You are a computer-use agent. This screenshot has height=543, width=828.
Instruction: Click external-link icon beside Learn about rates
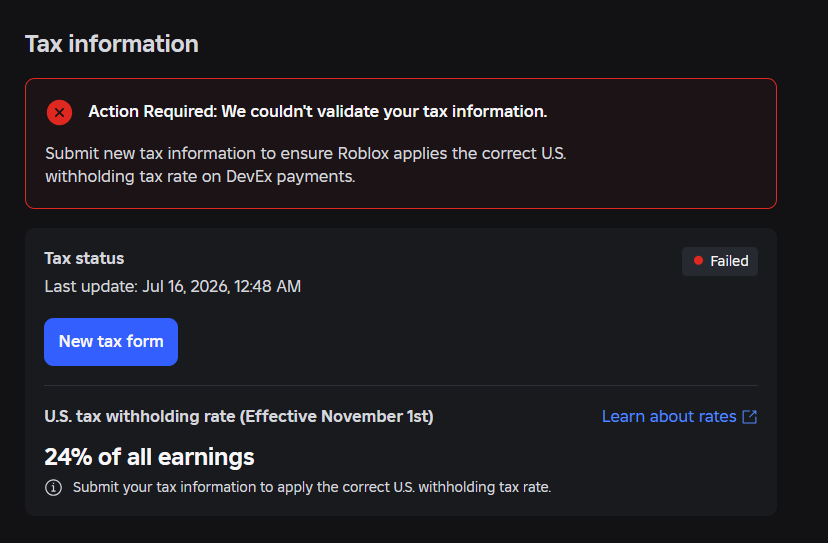pyautogui.click(x=749, y=417)
